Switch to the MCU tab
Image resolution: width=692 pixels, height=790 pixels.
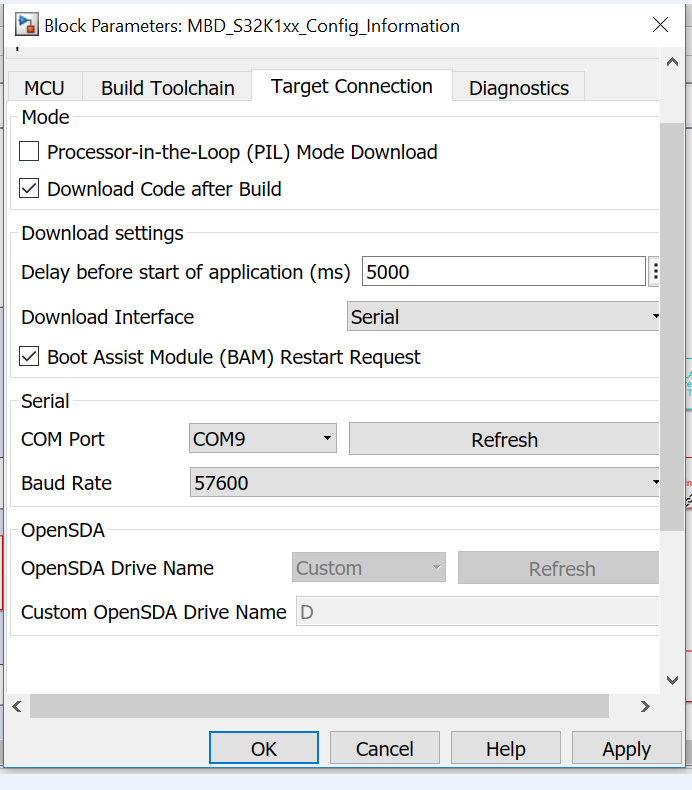44,88
